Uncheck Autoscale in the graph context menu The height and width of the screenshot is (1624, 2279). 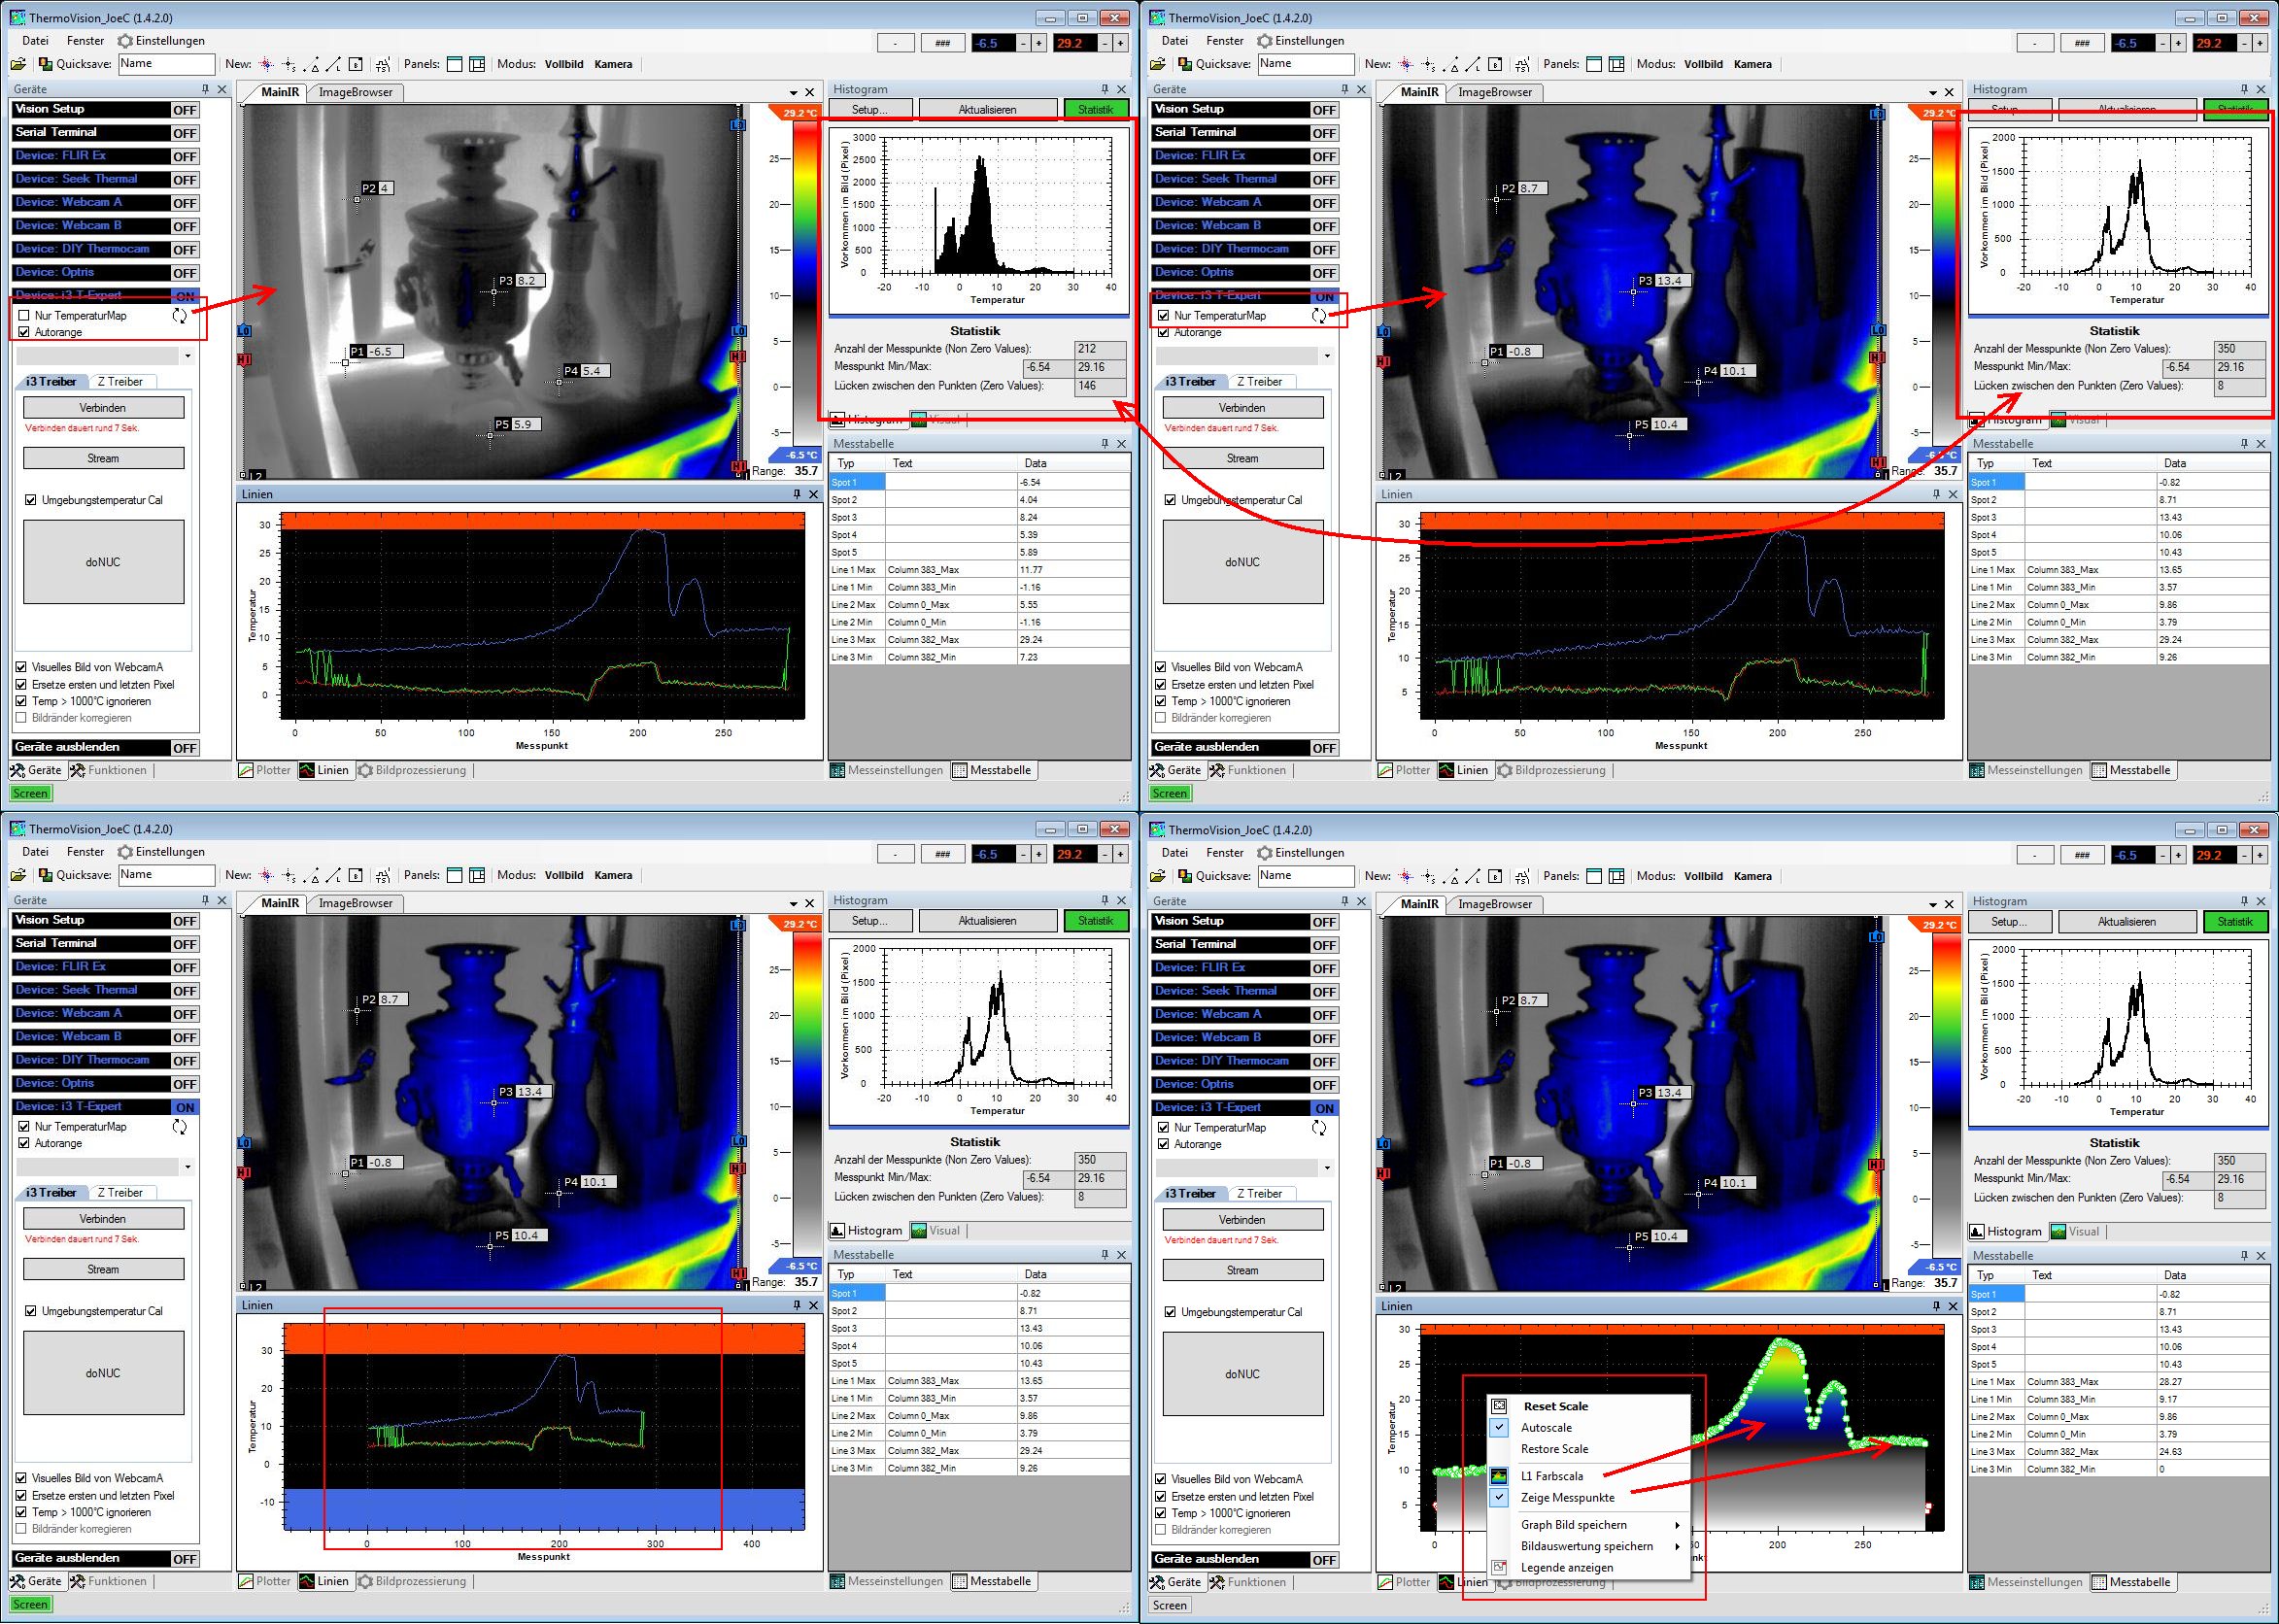click(x=1546, y=1428)
